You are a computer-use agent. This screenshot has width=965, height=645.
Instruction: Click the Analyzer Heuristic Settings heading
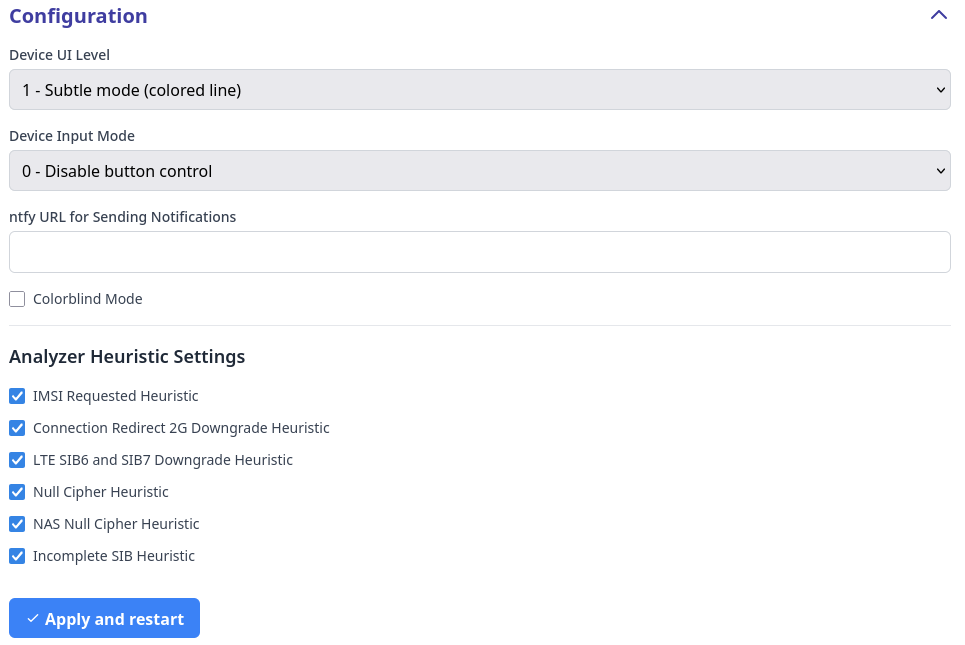pos(127,356)
